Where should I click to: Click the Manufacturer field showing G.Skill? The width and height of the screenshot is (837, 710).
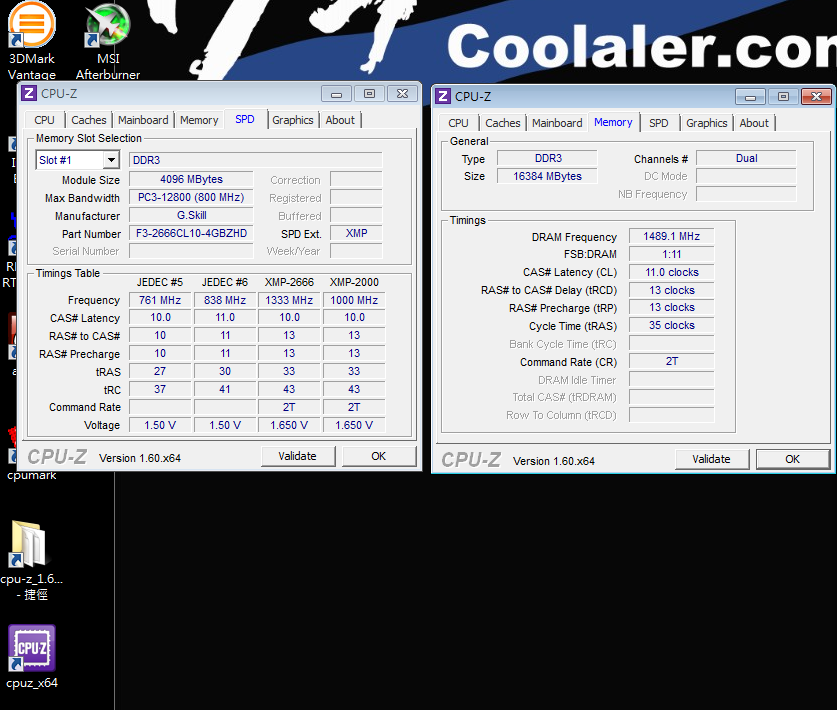point(191,216)
